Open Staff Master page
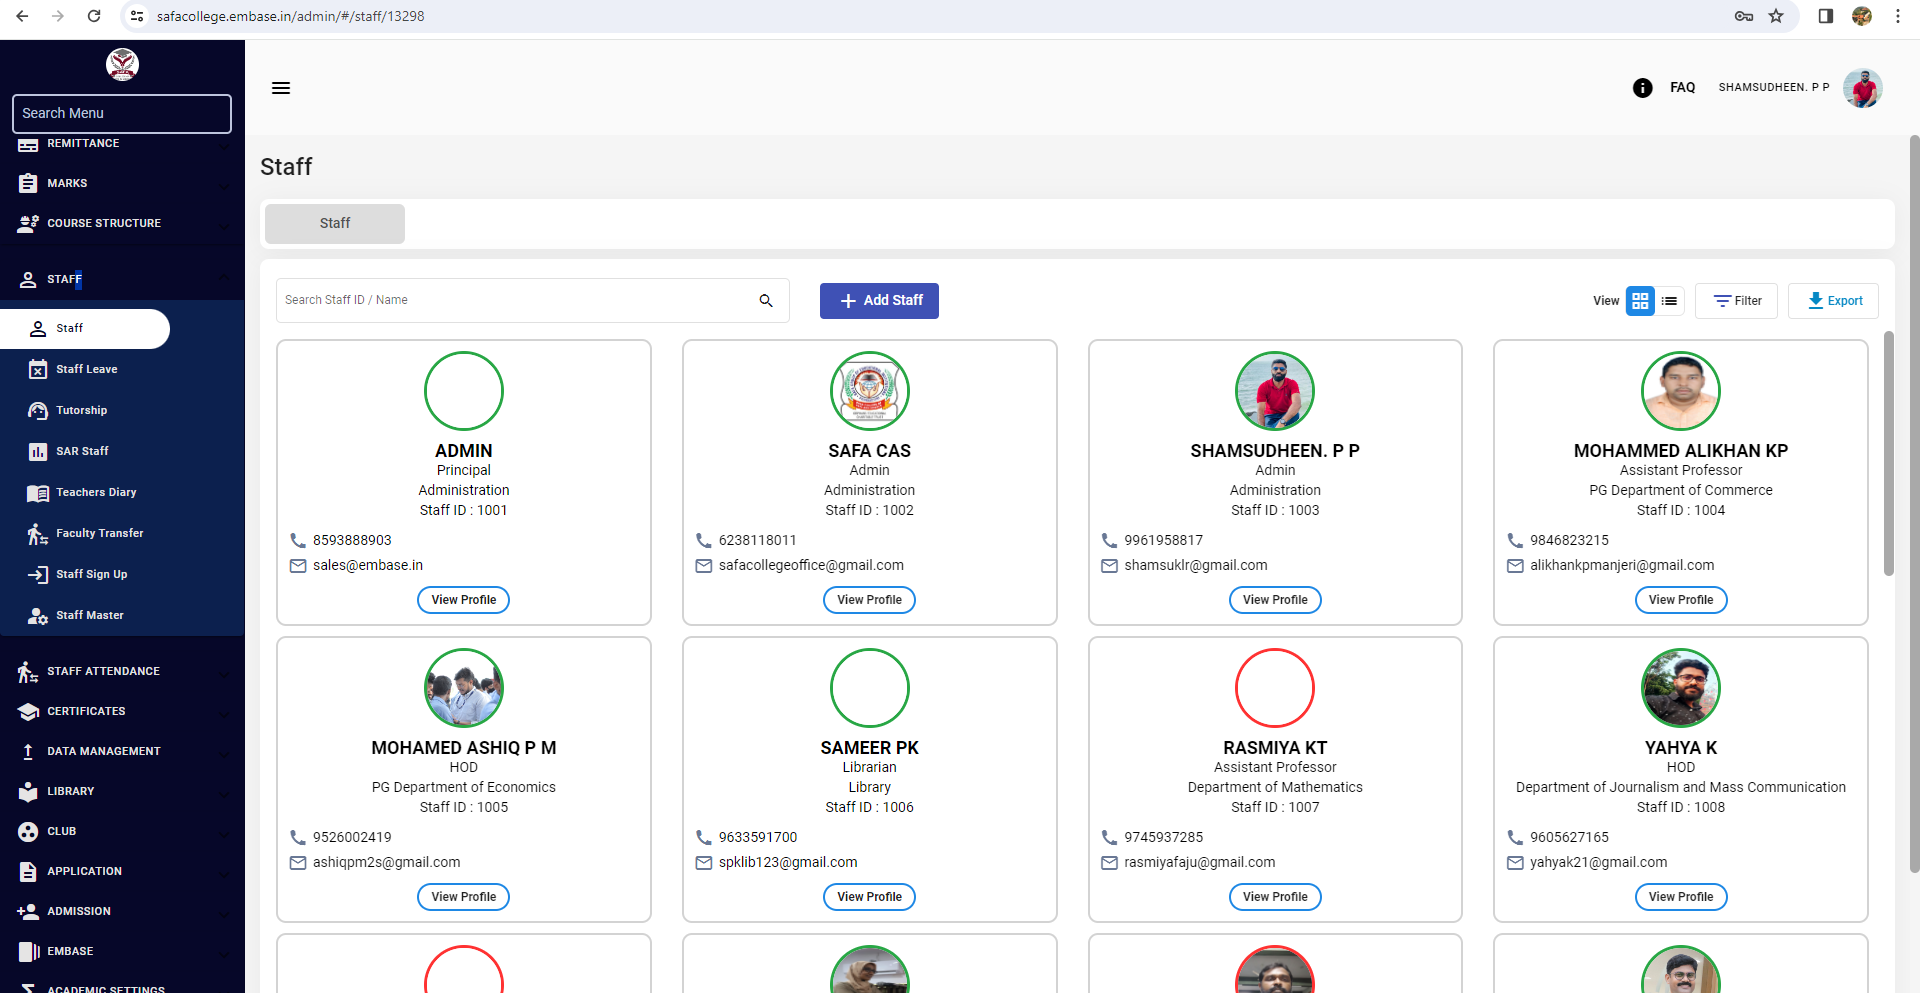Image resolution: width=1920 pixels, height=993 pixels. coord(122,615)
